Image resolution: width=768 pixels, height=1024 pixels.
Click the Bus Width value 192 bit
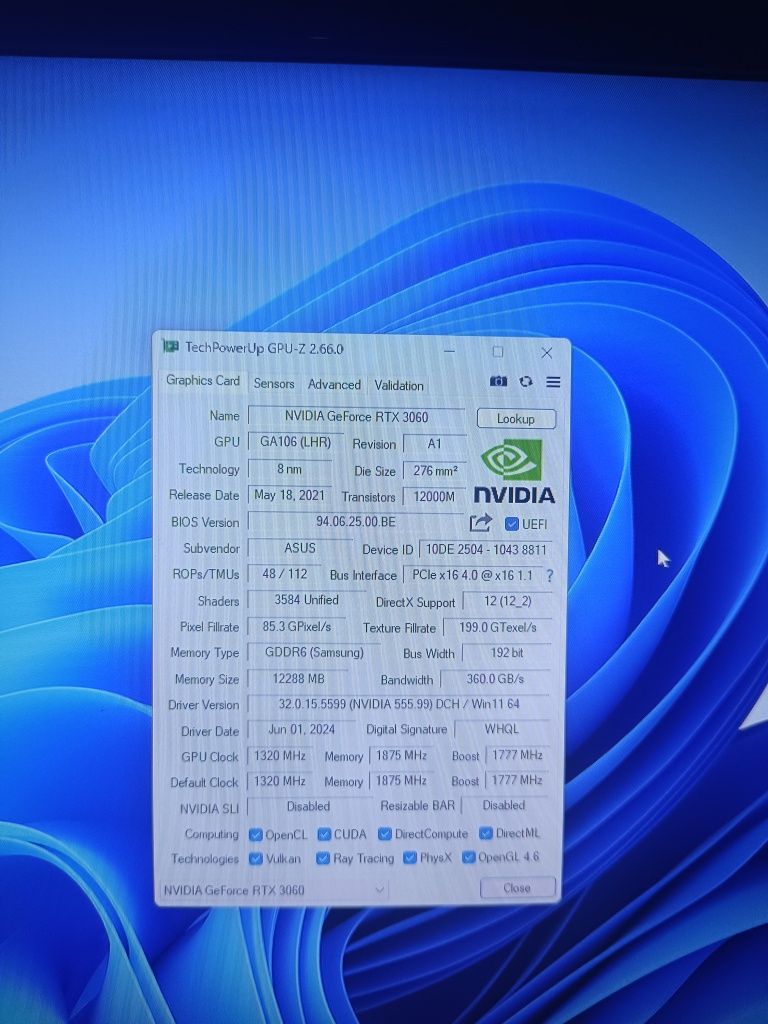coord(507,653)
